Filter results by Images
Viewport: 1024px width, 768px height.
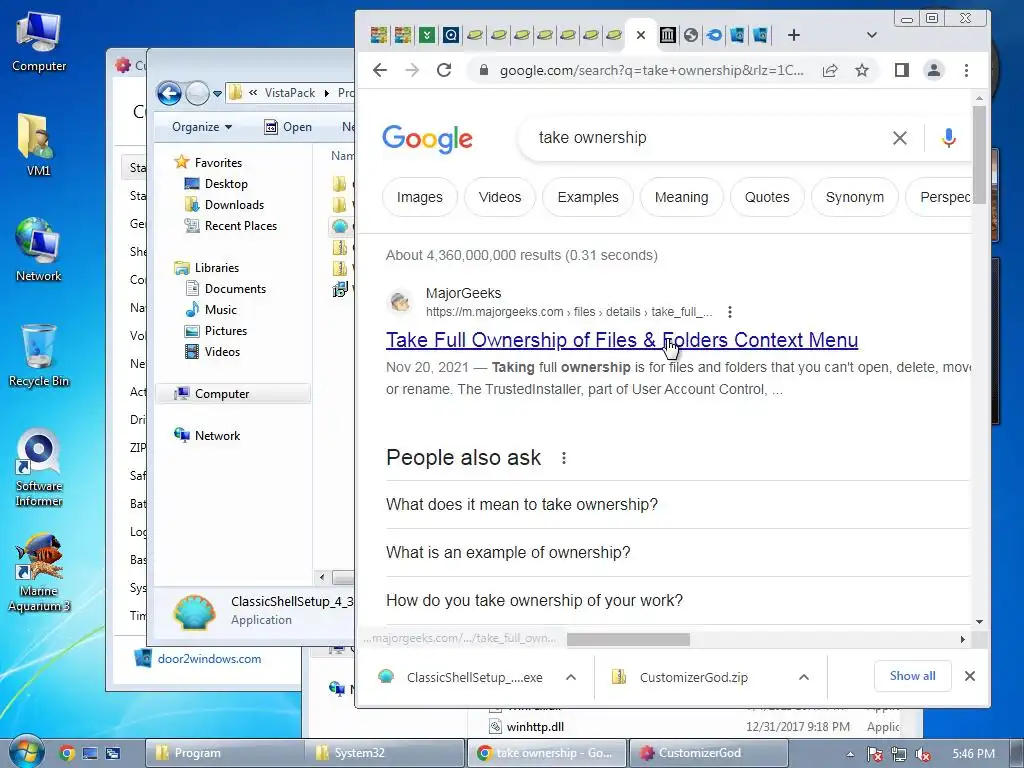click(x=419, y=197)
